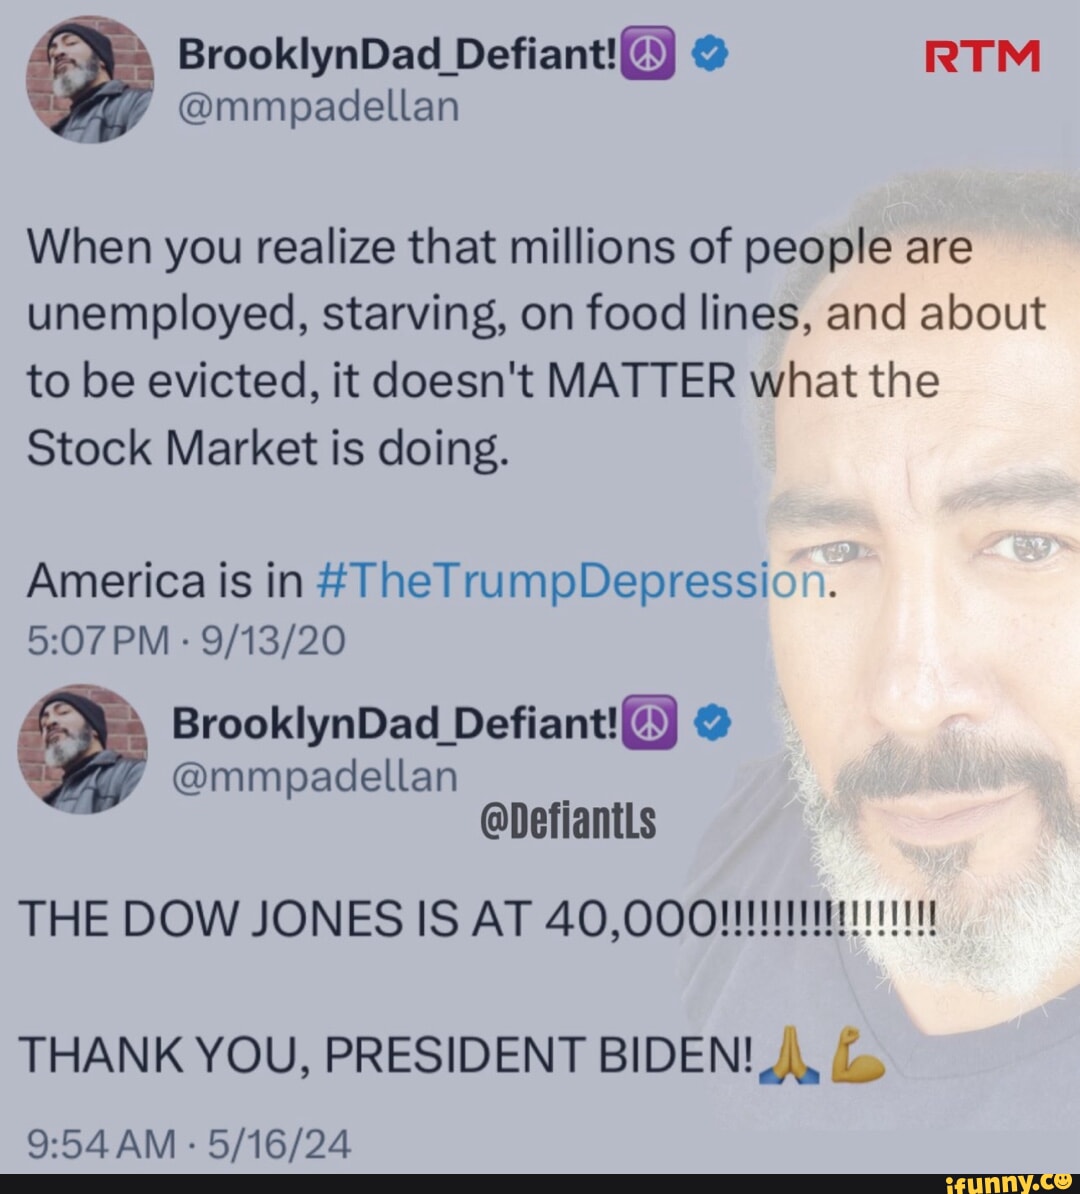
Task: Click the second tweet's profile avatar
Action: point(83,749)
